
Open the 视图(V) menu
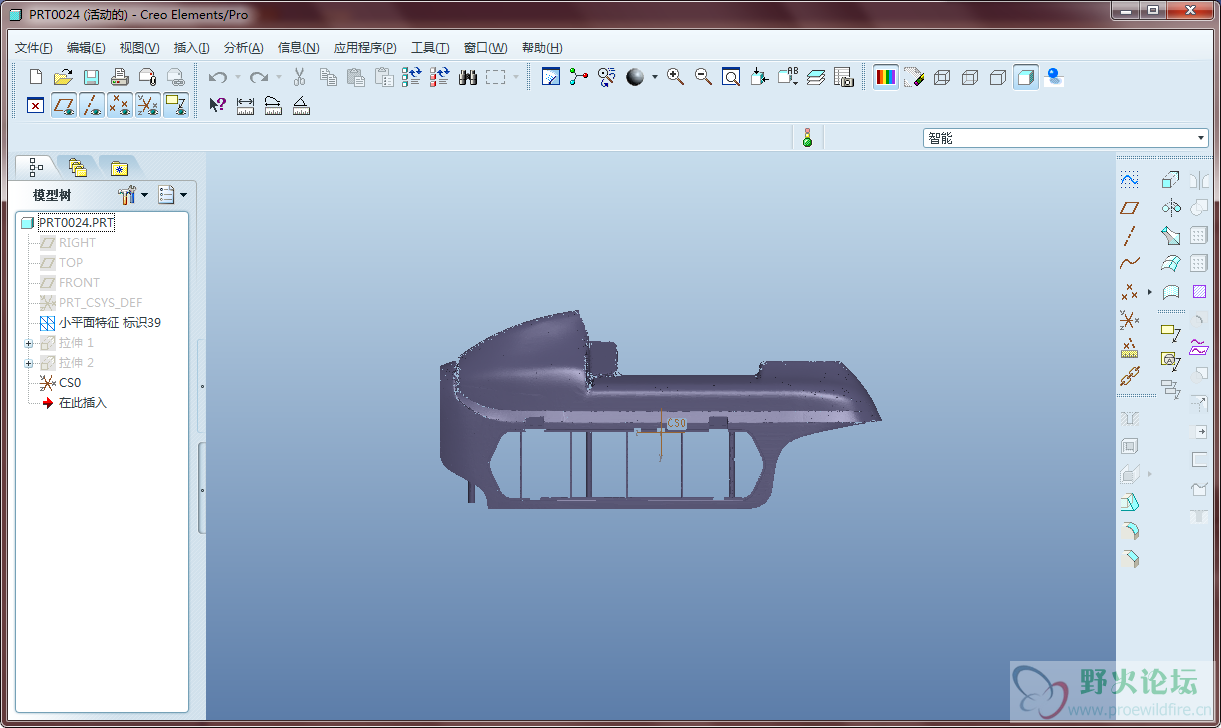(139, 48)
